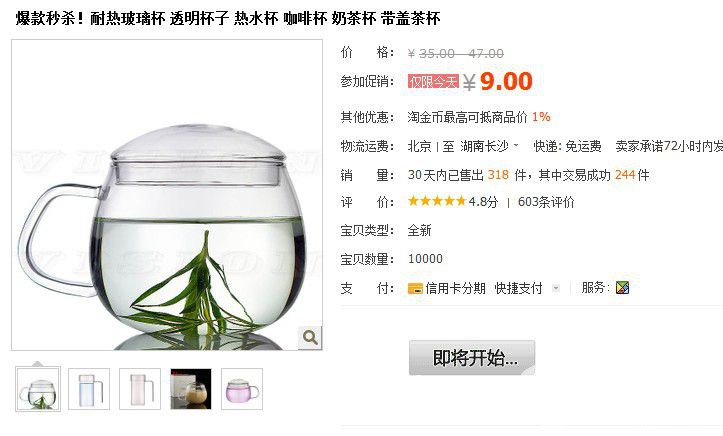Viewport: 723px width, 436px height.
Task: Click the 318 sold count number
Action: (x=498, y=175)
